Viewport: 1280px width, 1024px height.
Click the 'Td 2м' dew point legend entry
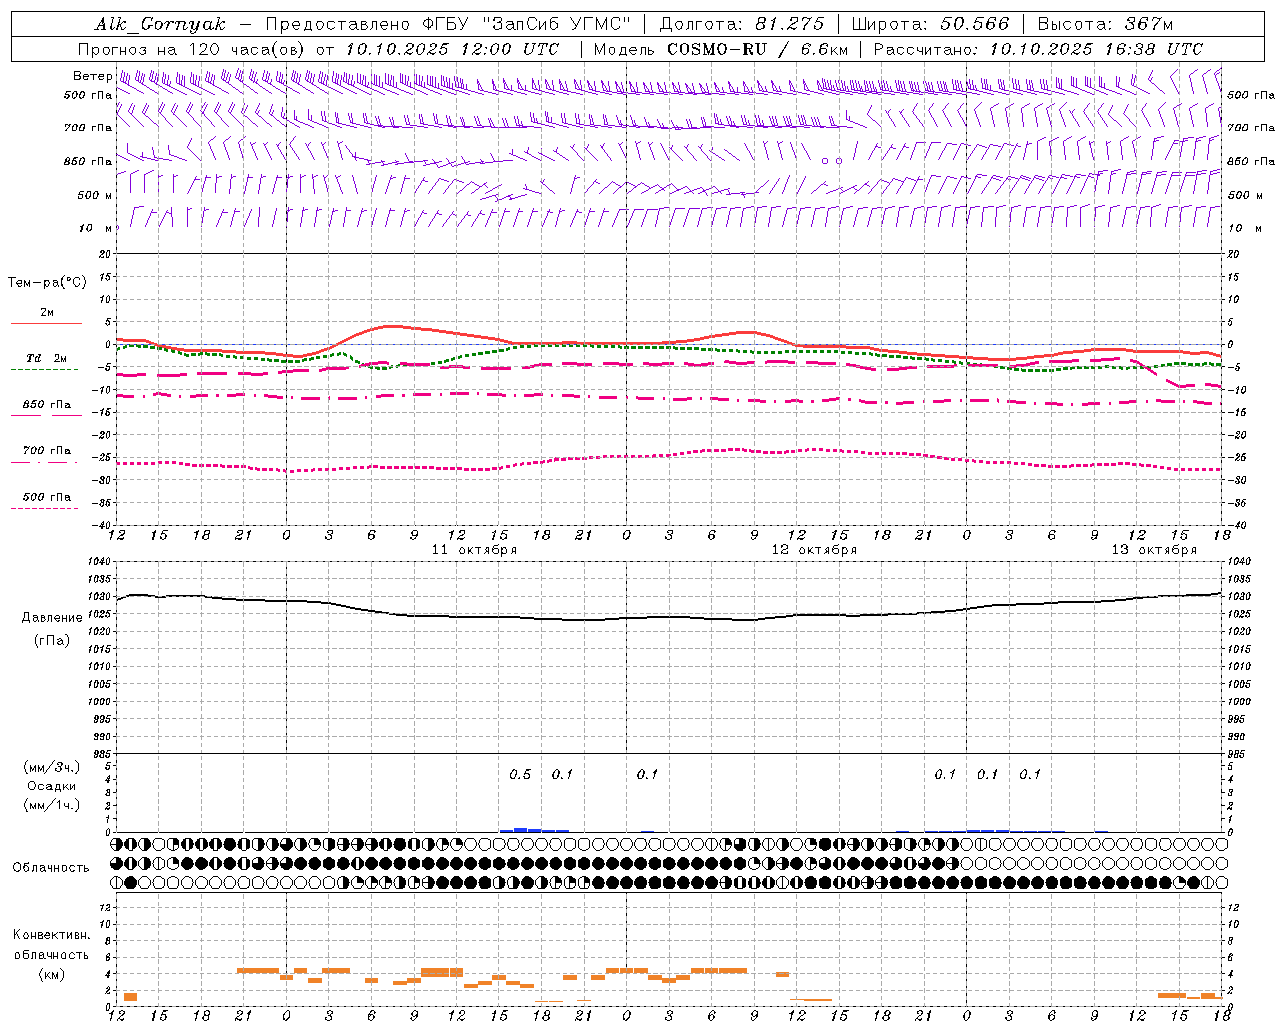coord(47,358)
